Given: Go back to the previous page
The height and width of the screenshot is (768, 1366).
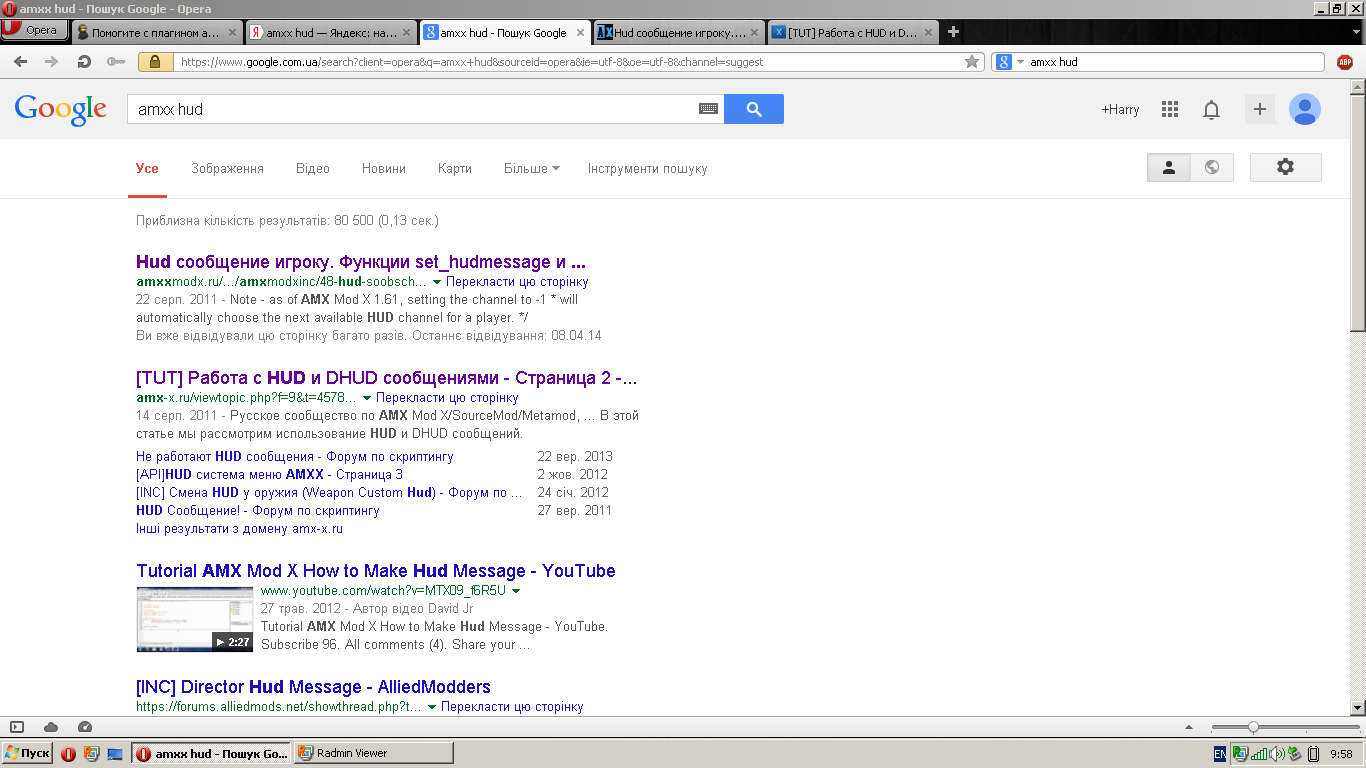Looking at the screenshot, I should [x=21, y=62].
